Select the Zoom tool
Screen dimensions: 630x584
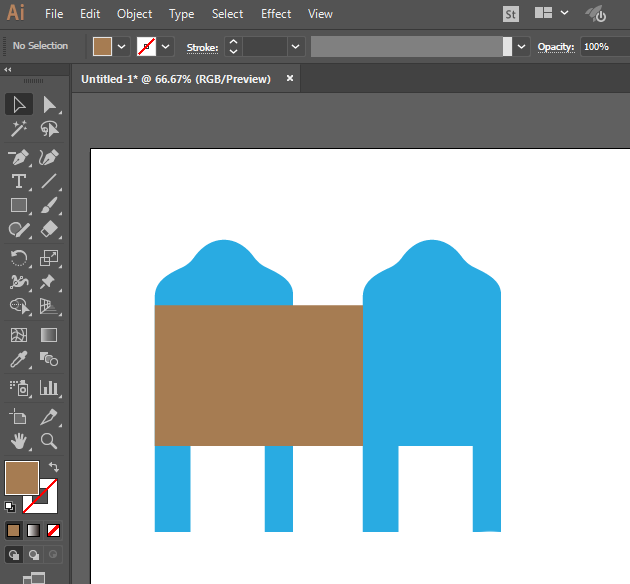[x=49, y=441]
